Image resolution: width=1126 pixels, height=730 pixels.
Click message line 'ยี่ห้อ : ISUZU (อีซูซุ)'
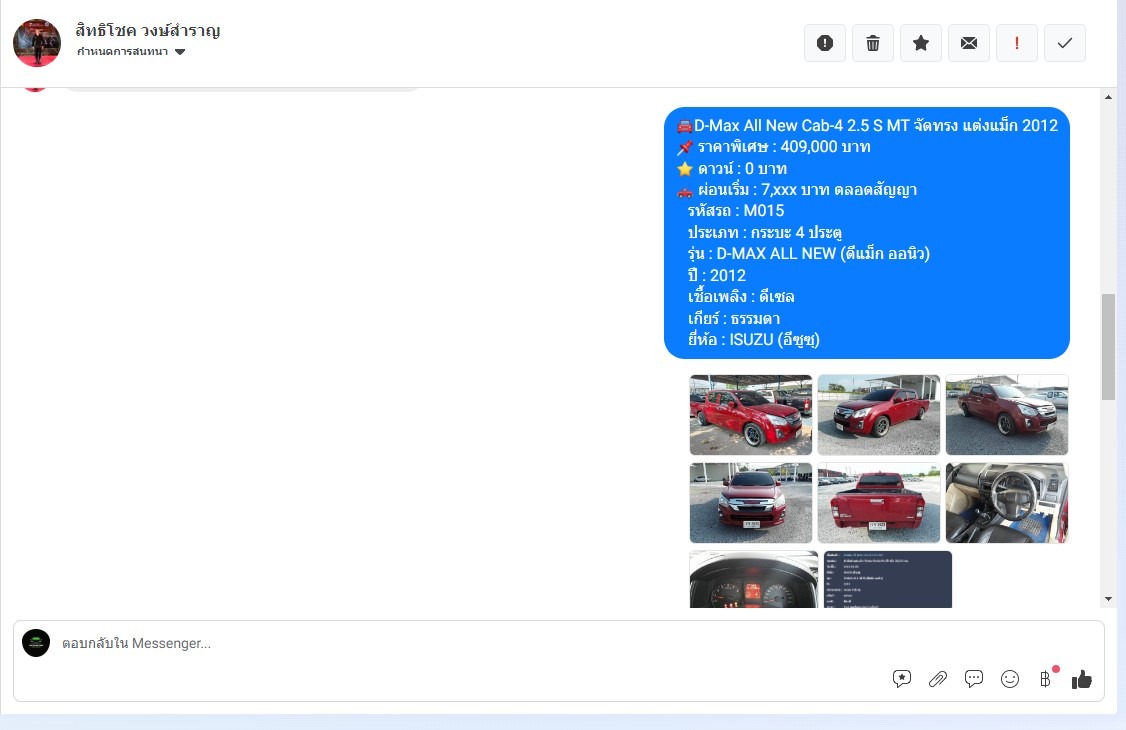coord(753,340)
